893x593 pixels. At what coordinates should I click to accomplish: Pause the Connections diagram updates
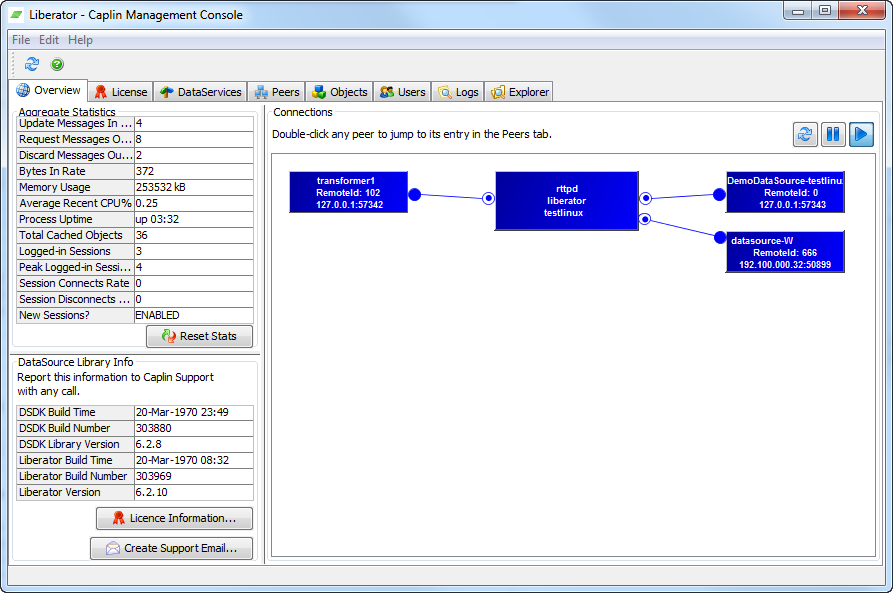tap(833, 134)
